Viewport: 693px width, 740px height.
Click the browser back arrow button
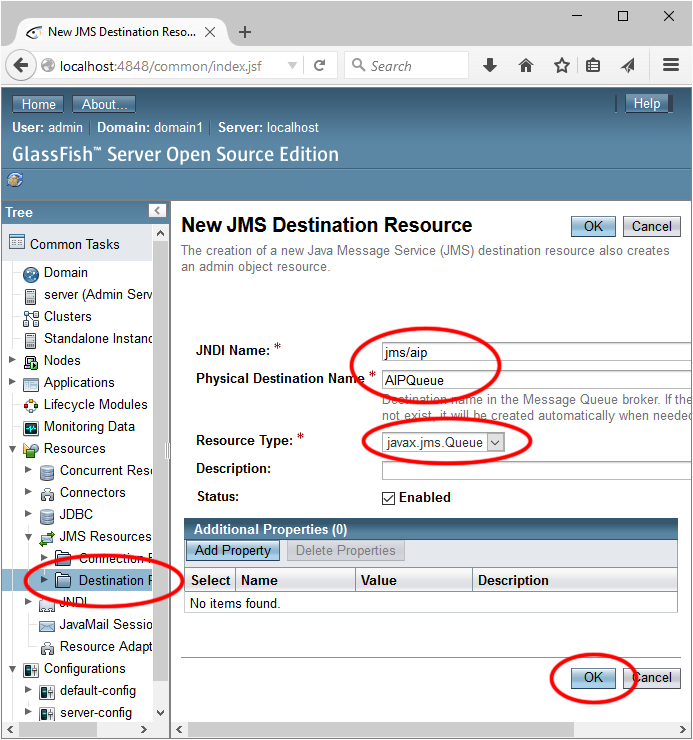click(x=21, y=65)
